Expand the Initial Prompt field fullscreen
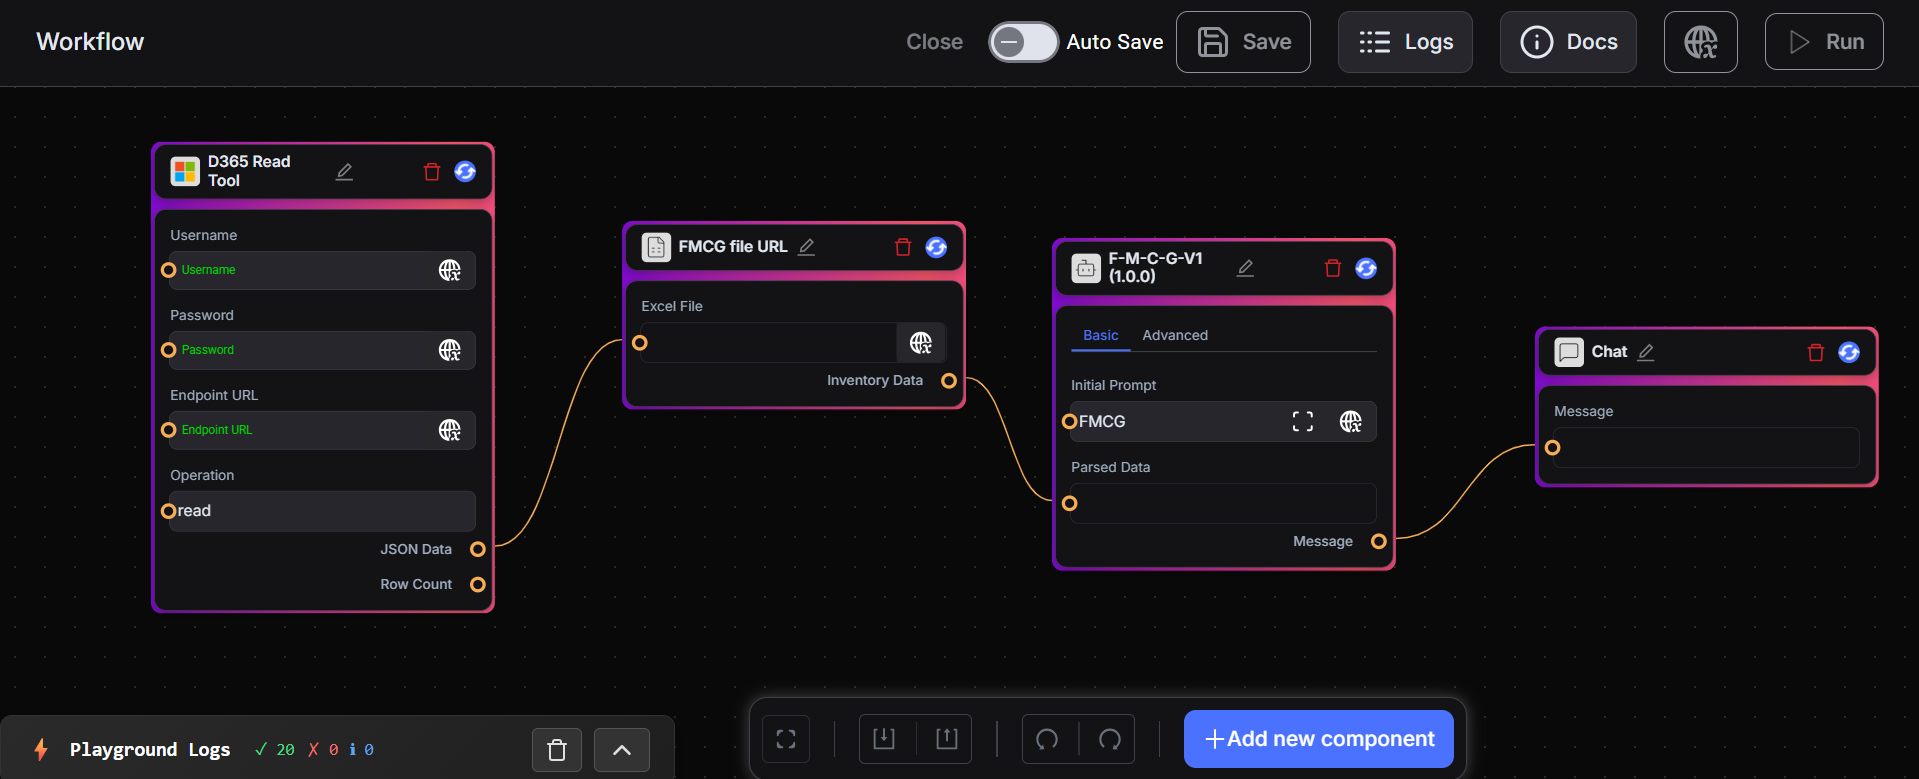 [1302, 422]
